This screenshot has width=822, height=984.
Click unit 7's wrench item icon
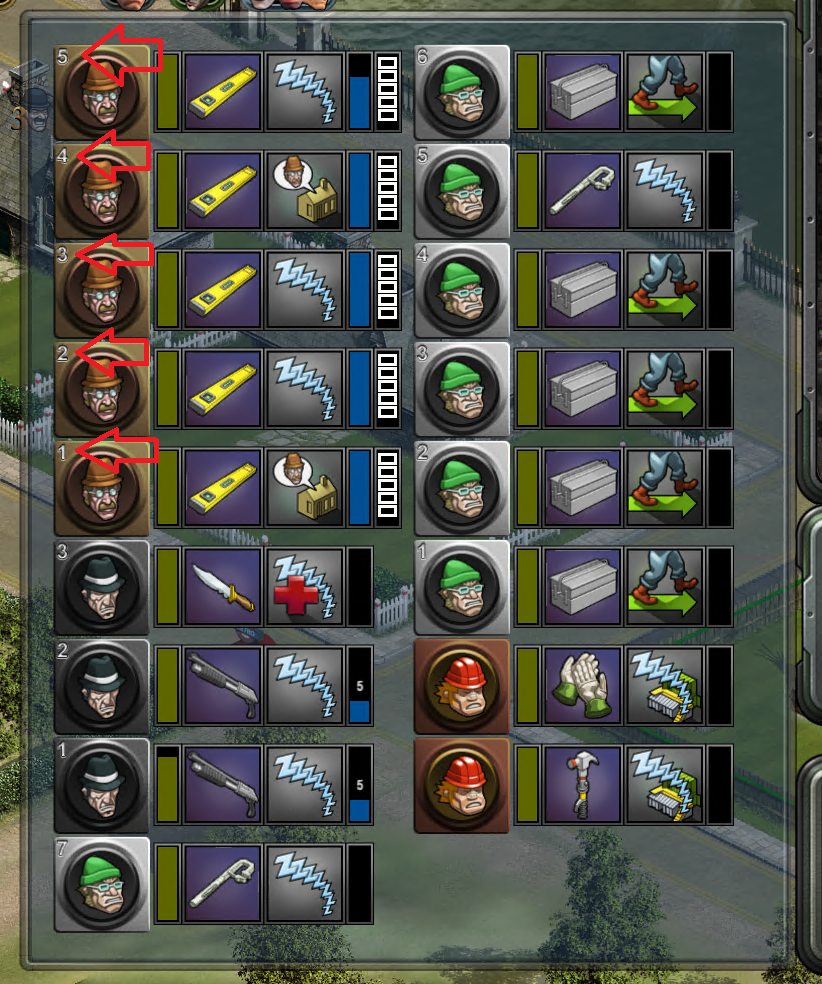223,884
